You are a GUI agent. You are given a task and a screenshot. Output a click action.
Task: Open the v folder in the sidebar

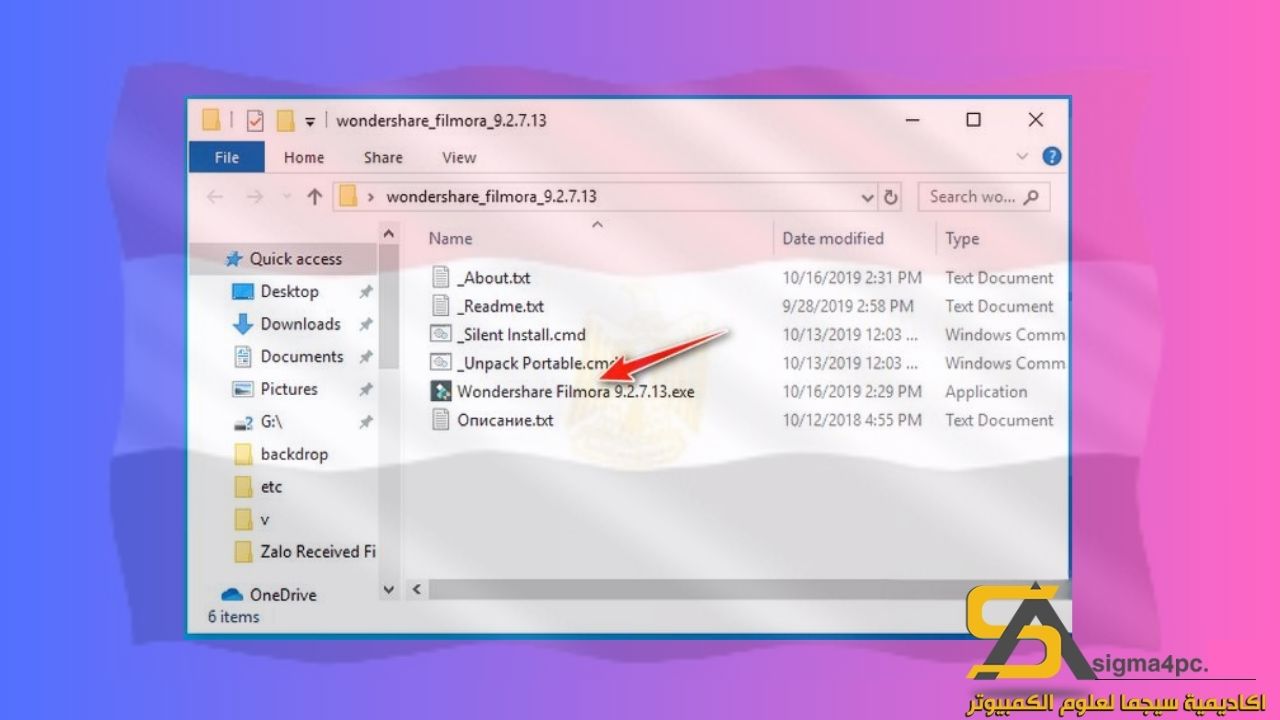265,519
